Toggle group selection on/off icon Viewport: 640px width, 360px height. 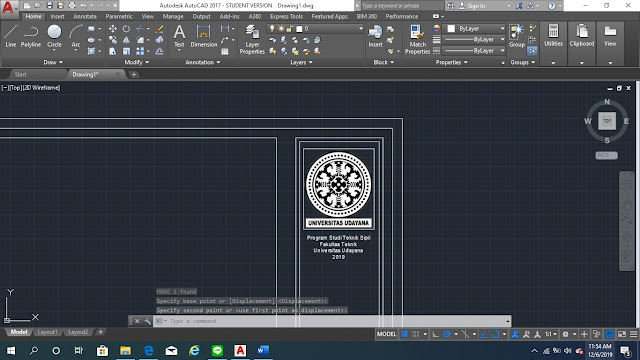click(532, 51)
